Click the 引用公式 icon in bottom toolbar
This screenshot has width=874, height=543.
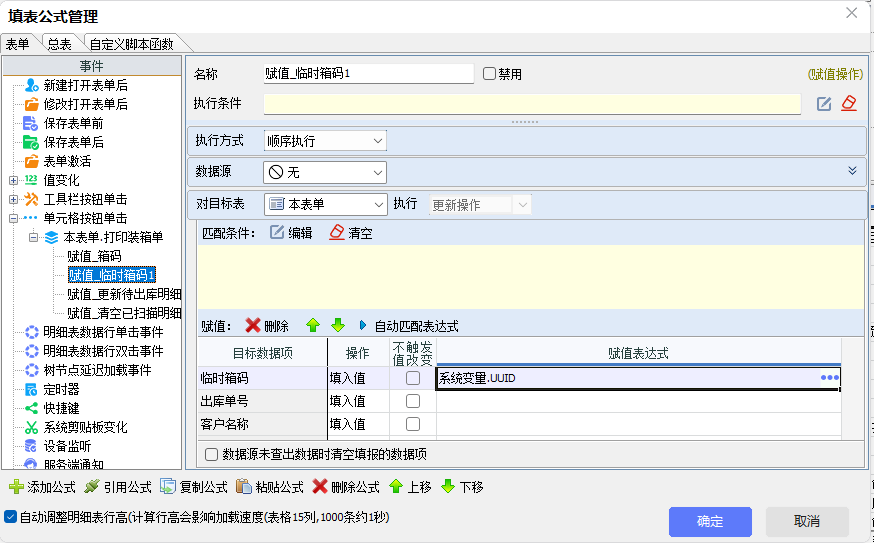(x=92, y=487)
